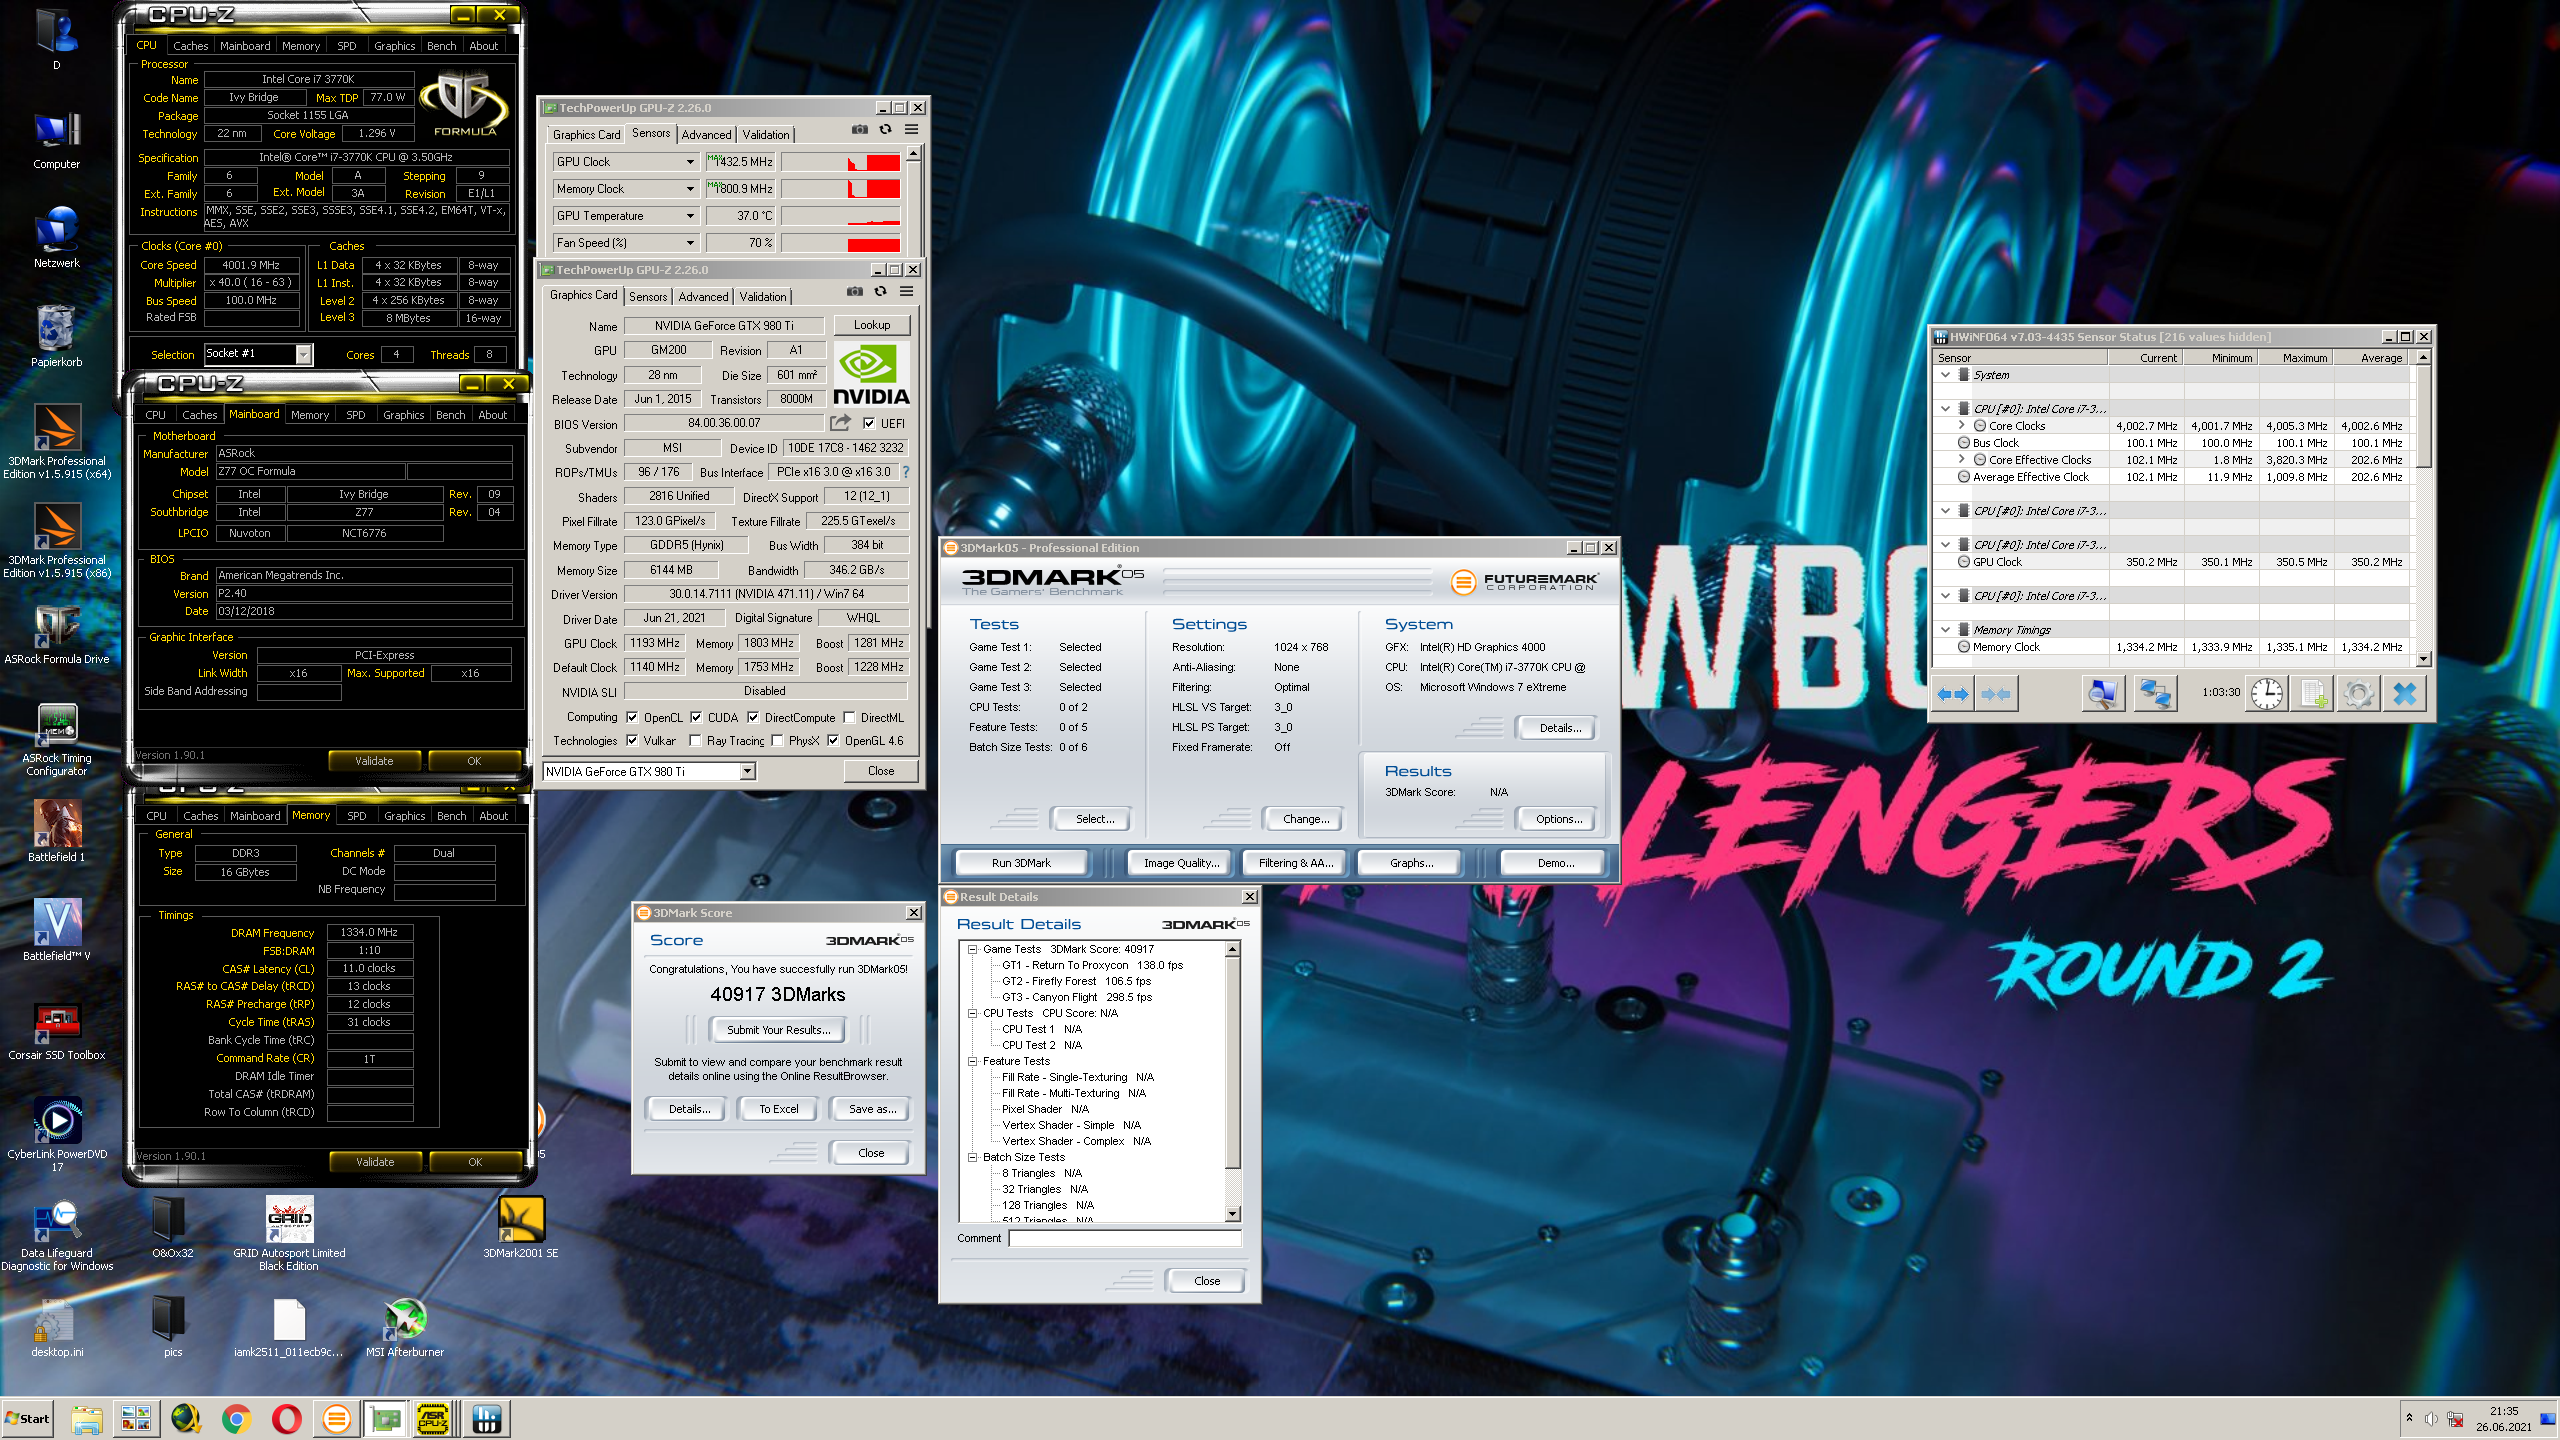Open ASRock Timing Configurator desktop icon
This screenshot has height=1440, width=2560.
(57, 739)
